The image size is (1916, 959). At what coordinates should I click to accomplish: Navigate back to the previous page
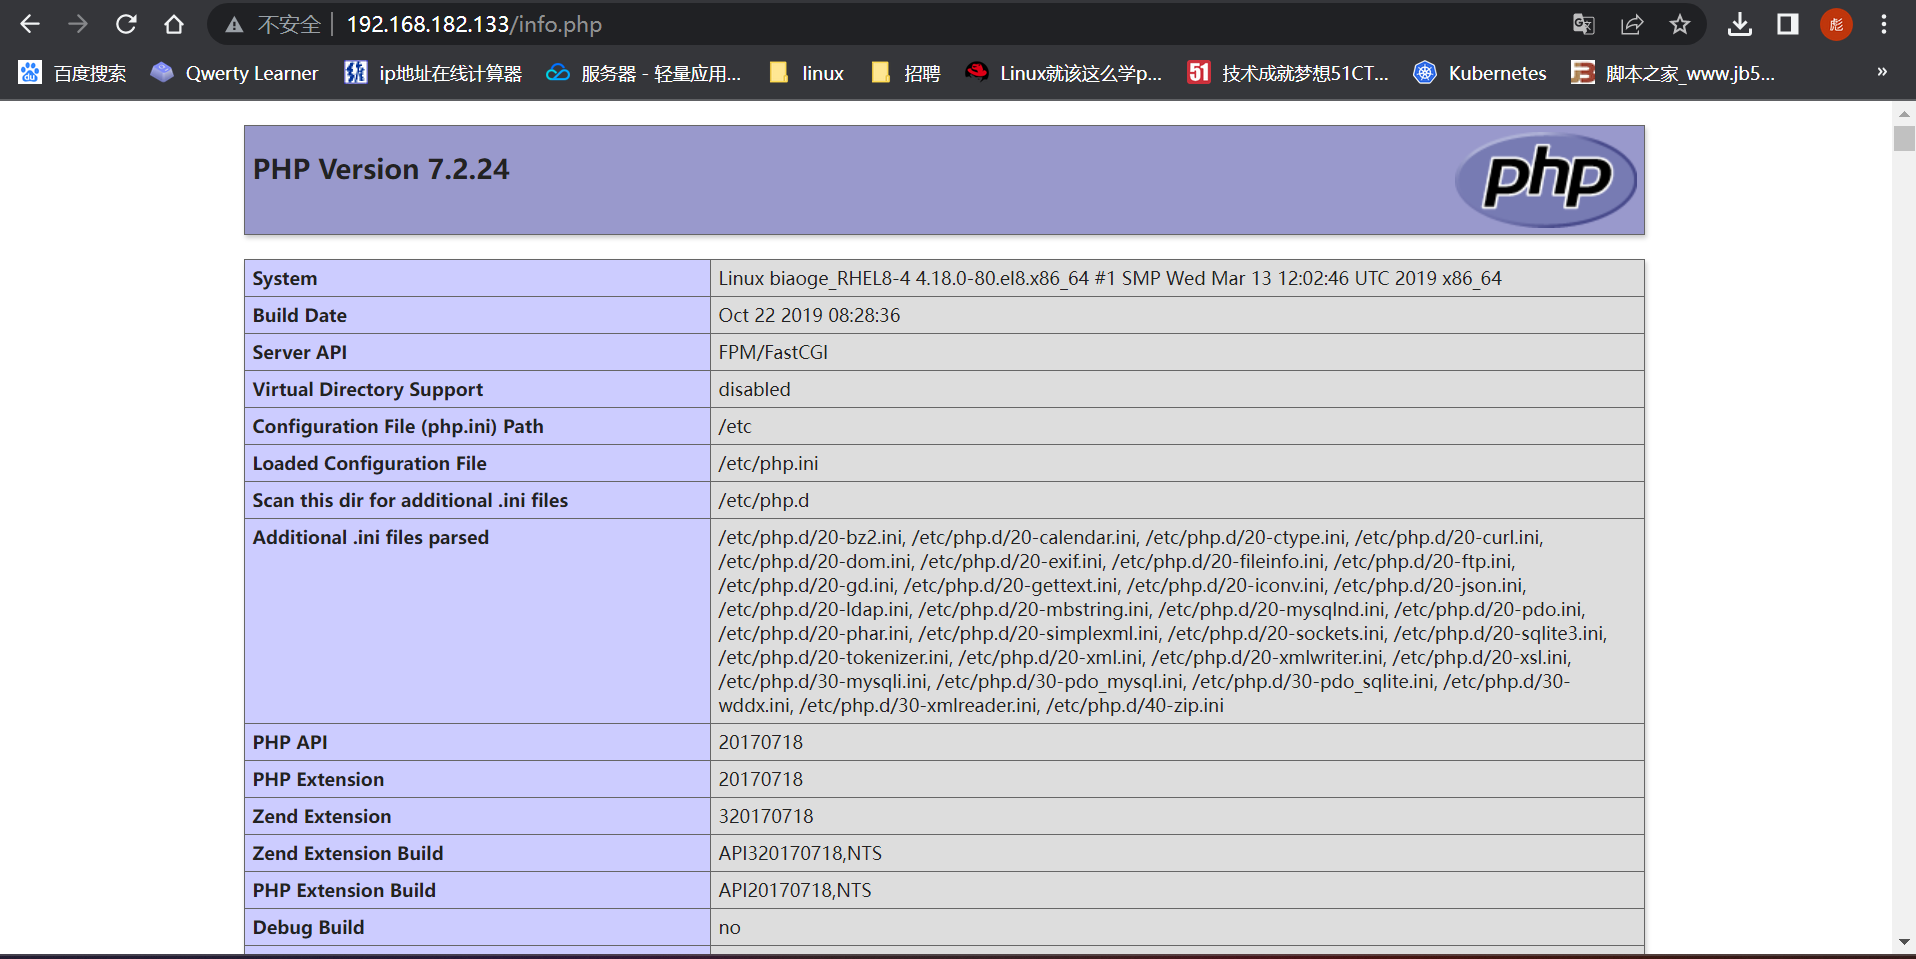tap(30, 24)
